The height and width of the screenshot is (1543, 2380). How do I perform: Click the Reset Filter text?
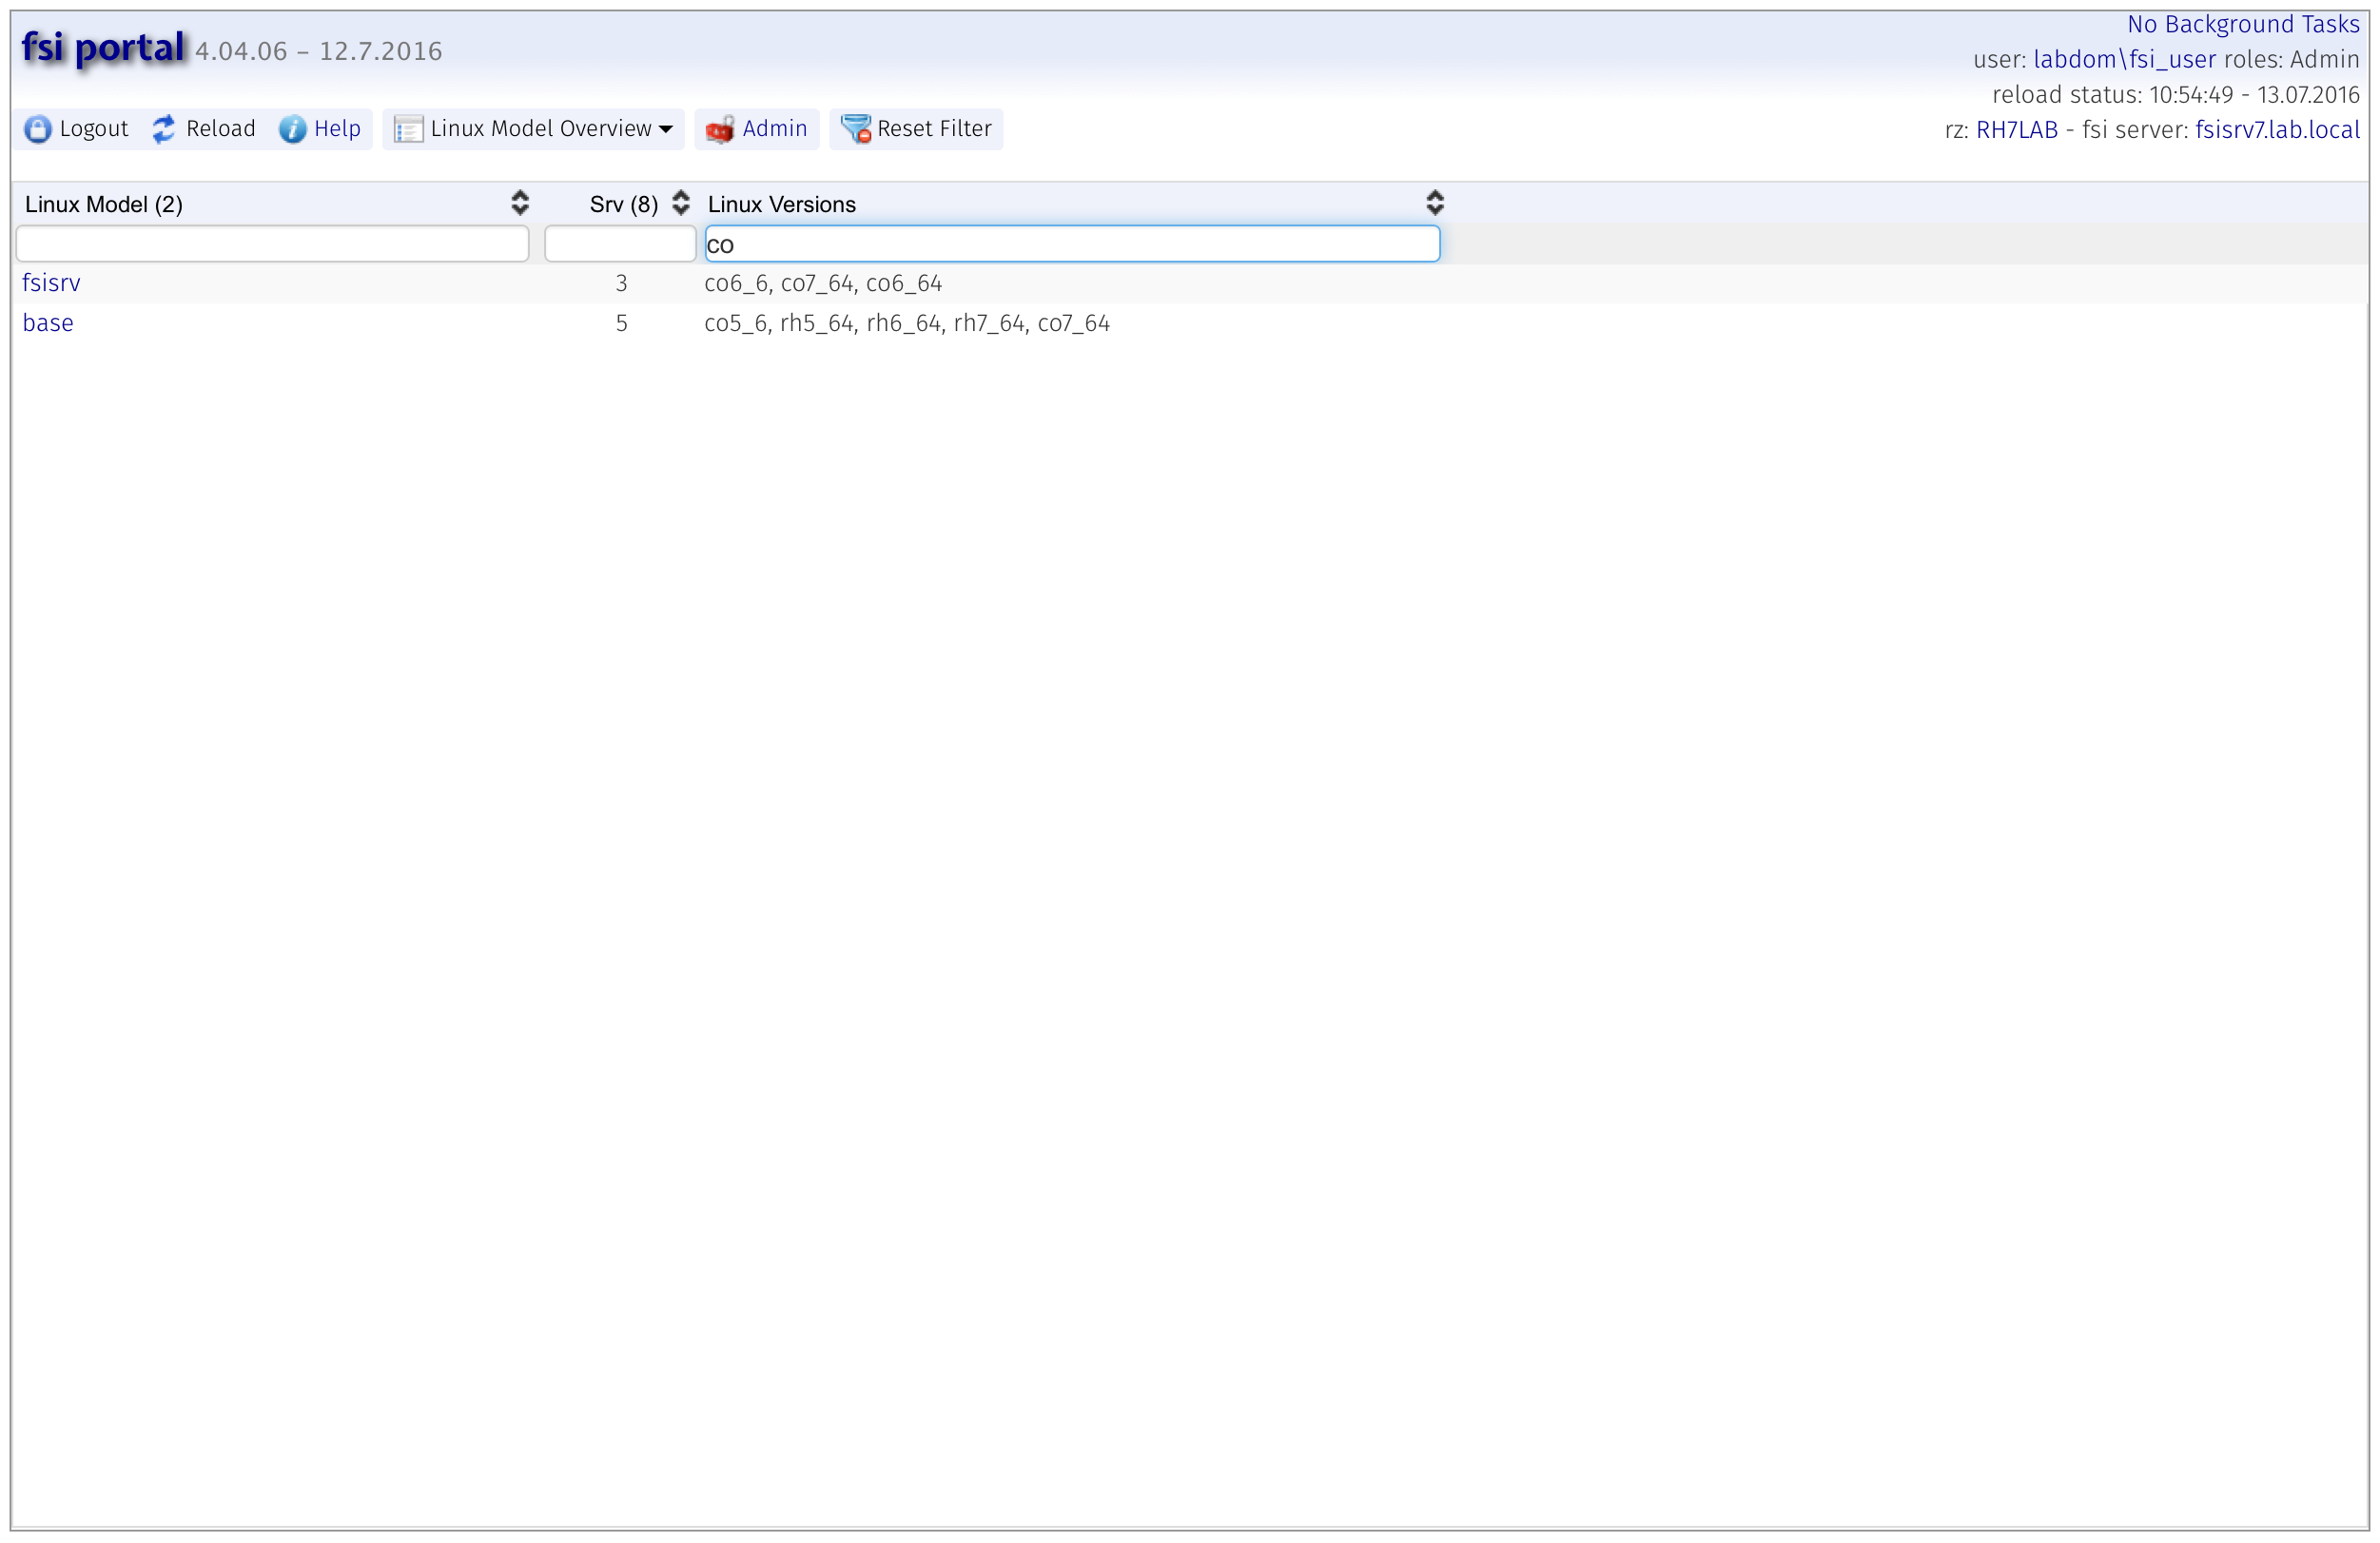click(x=934, y=129)
